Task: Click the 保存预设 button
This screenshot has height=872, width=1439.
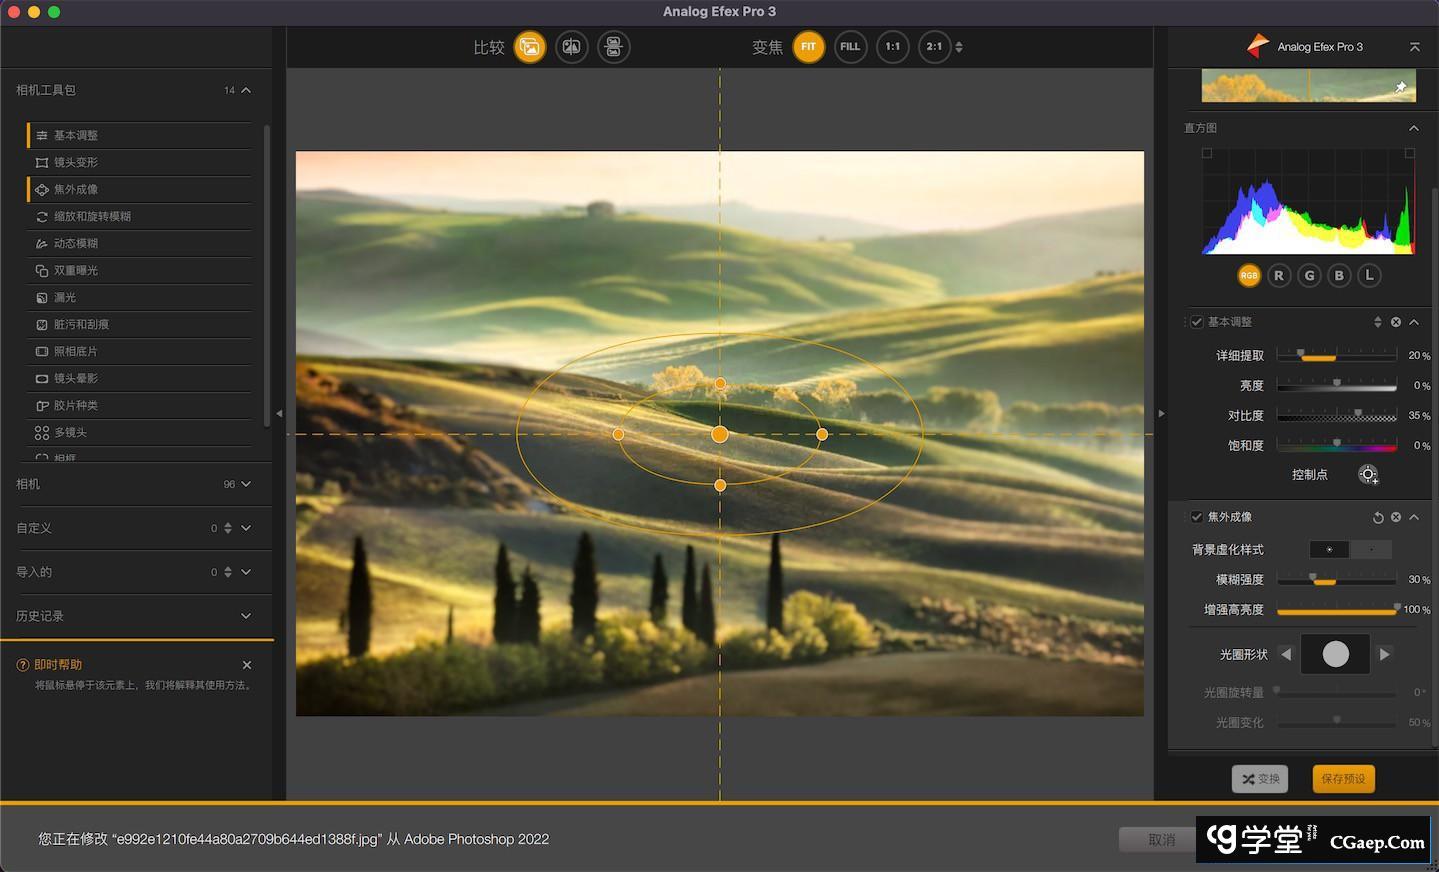Action: click(x=1343, y=779)
